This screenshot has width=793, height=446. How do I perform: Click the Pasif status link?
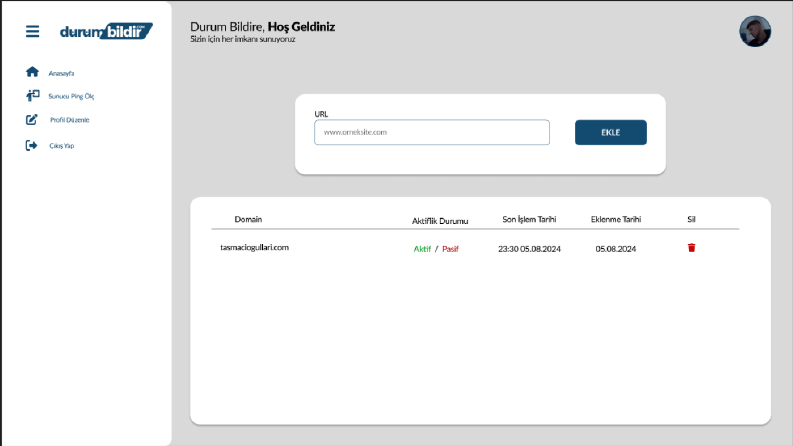click(450, 249)
